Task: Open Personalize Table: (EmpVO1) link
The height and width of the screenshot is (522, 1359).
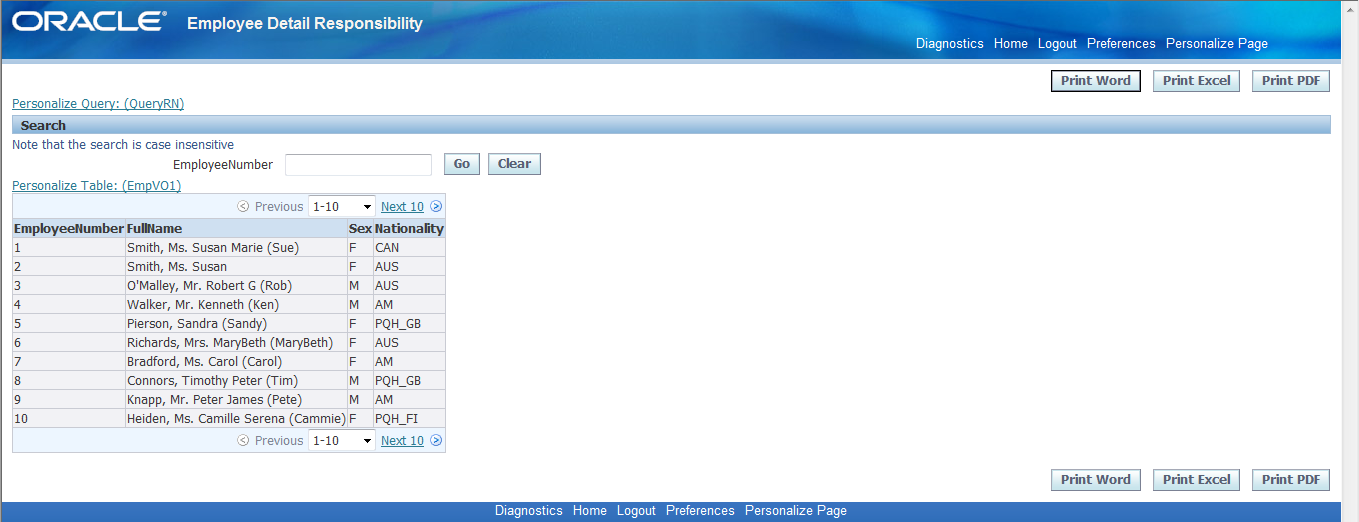Action: [96, 186]
